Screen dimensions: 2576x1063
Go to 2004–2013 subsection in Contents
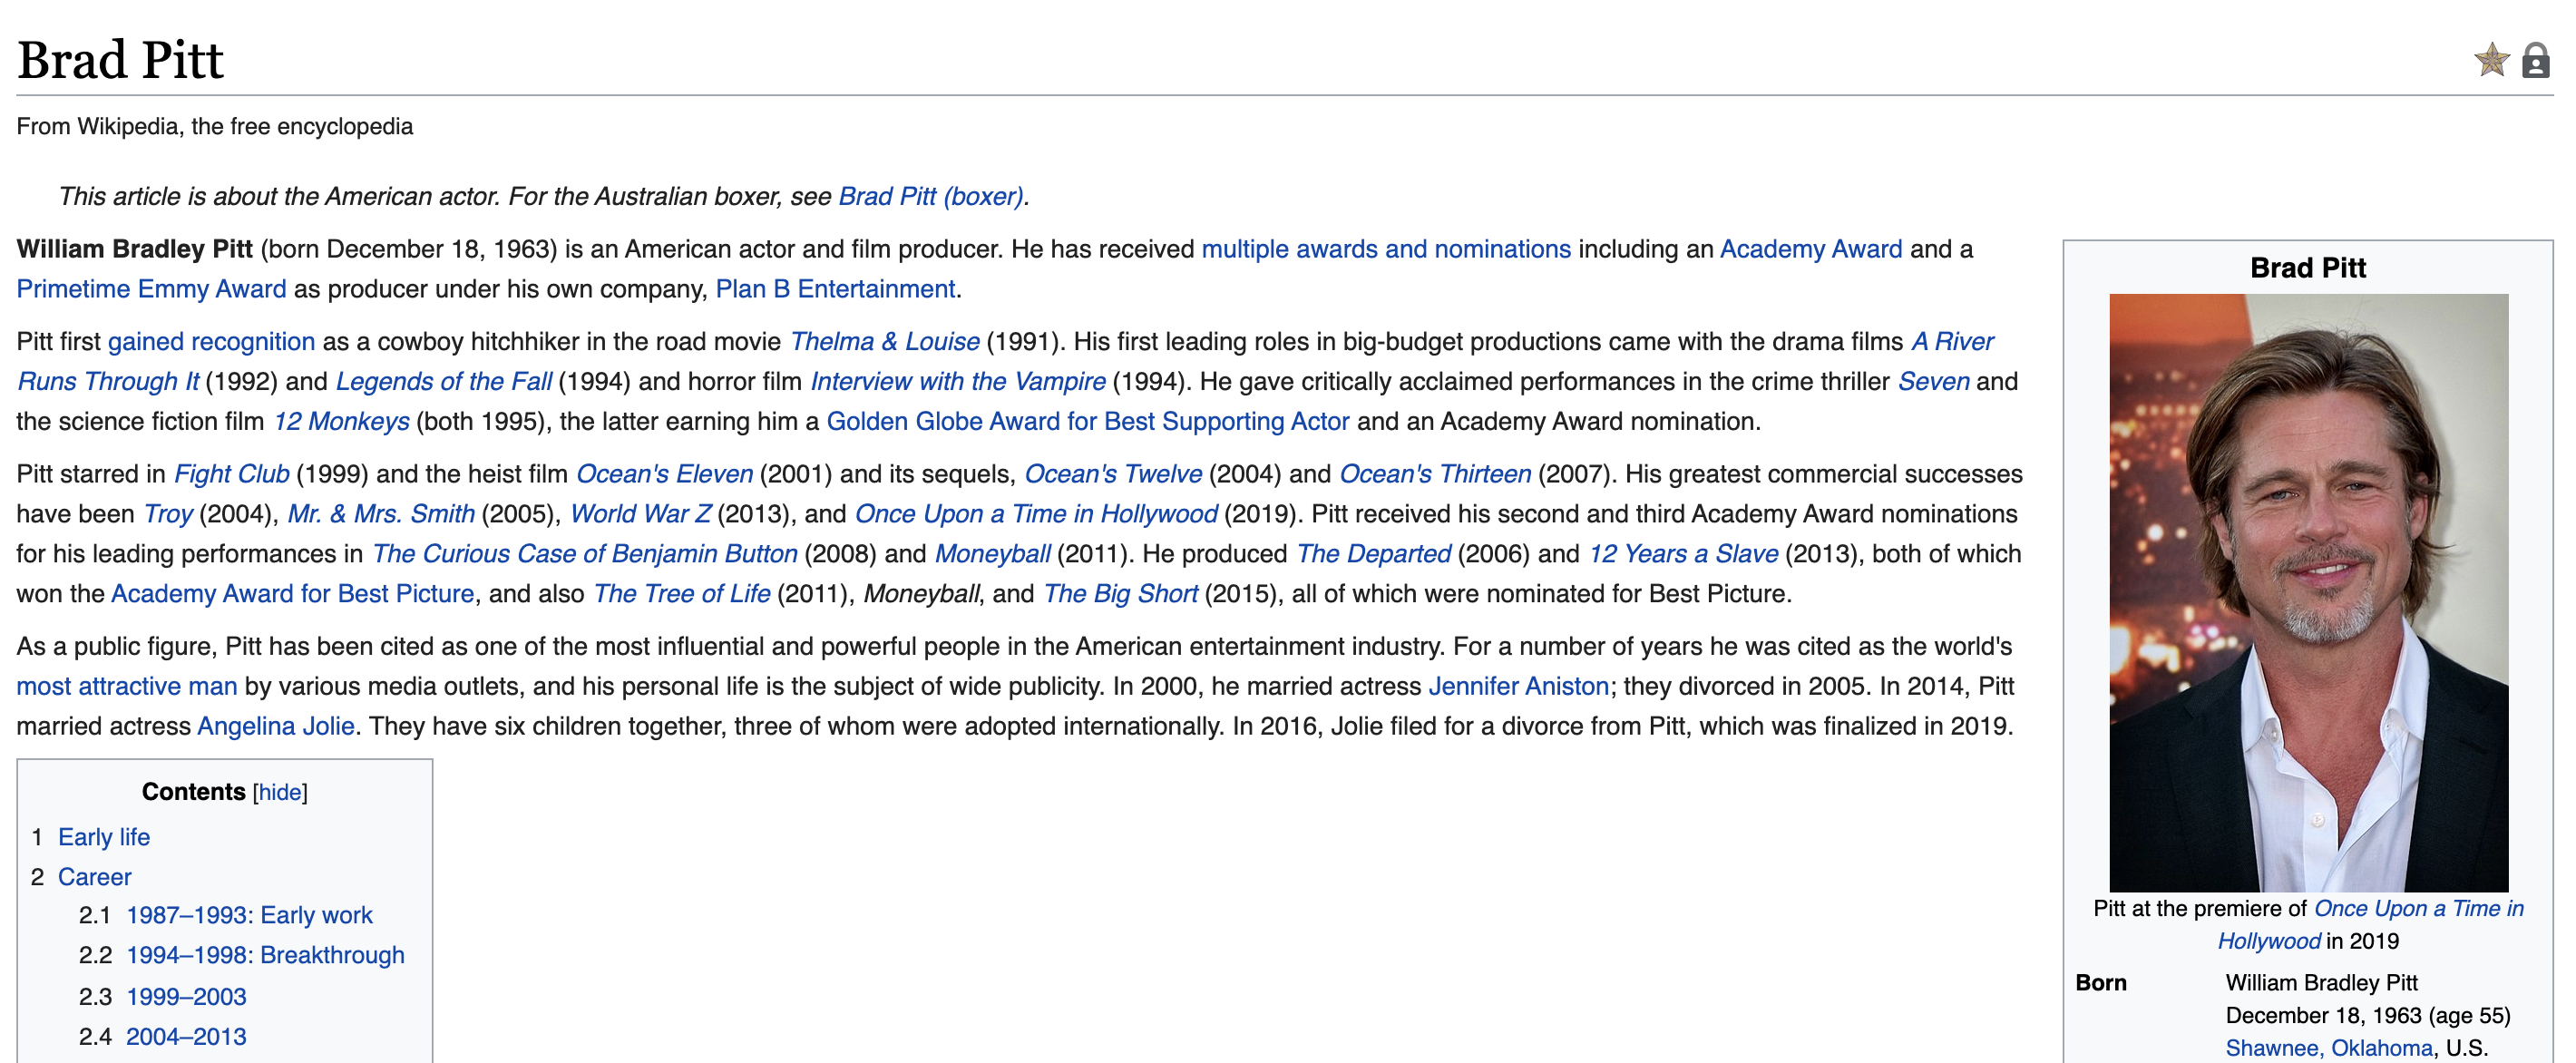click(186, 1037)
